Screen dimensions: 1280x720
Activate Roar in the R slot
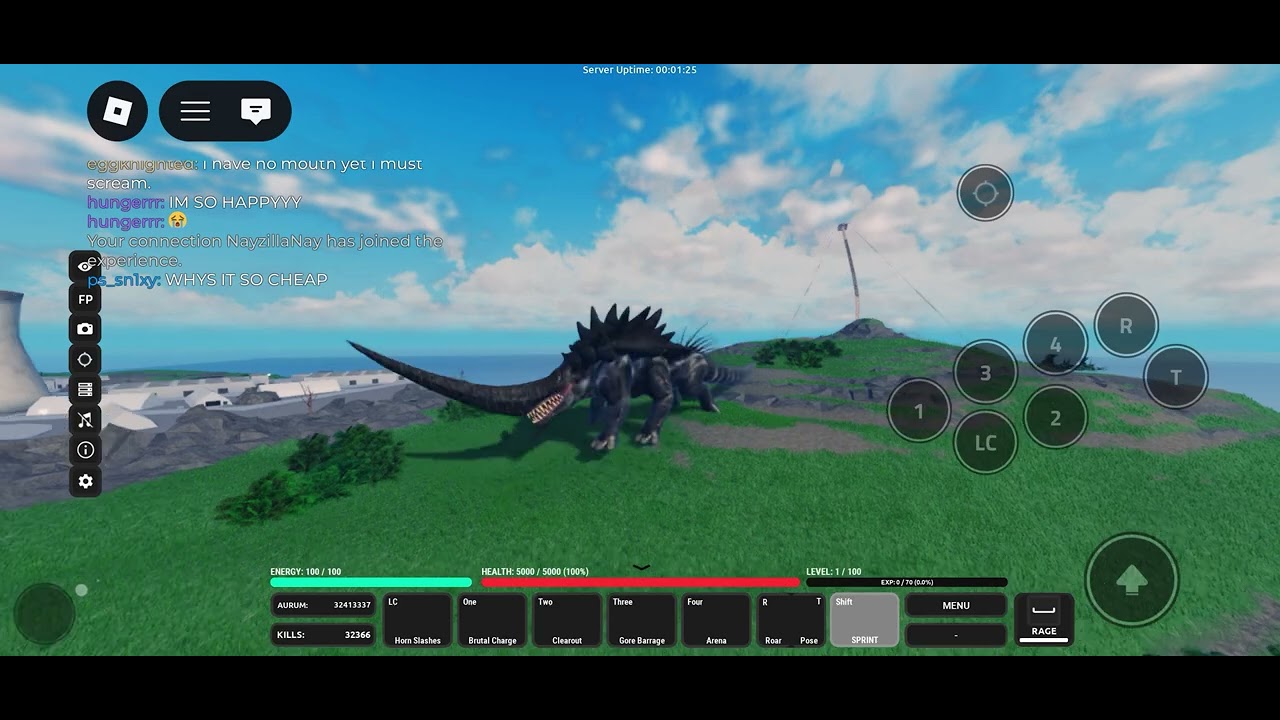click(x=773, y=620)
